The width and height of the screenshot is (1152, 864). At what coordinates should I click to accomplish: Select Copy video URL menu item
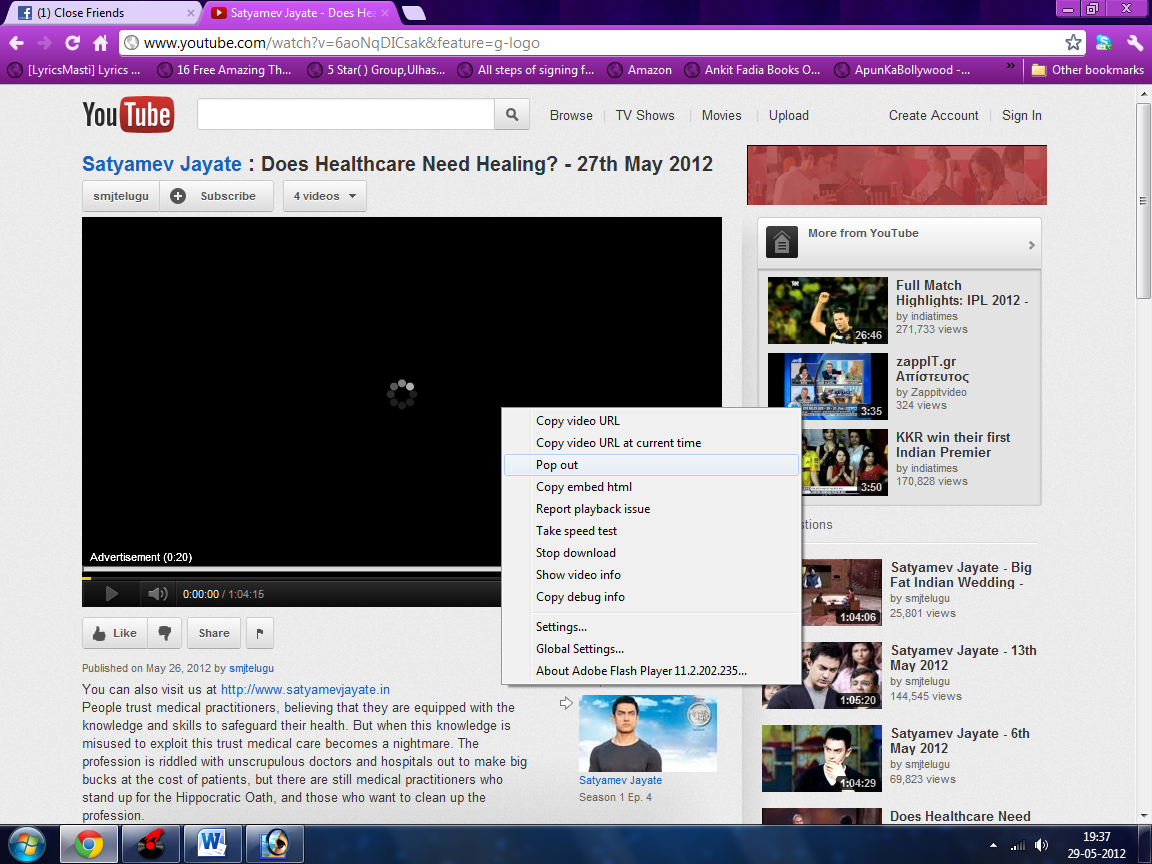pyautogui.click(x=652, y=421)
